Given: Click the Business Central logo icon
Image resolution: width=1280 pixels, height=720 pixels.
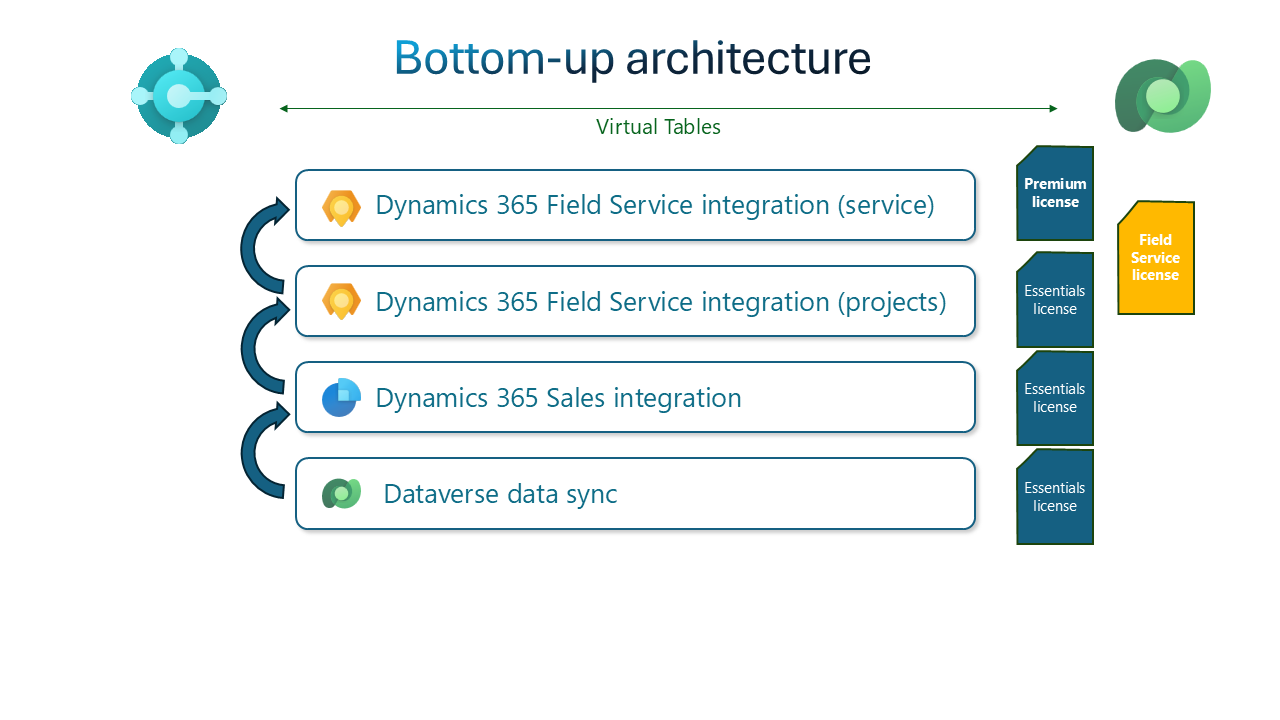Looking at the screenshot, I should click(x=179, y=96).
